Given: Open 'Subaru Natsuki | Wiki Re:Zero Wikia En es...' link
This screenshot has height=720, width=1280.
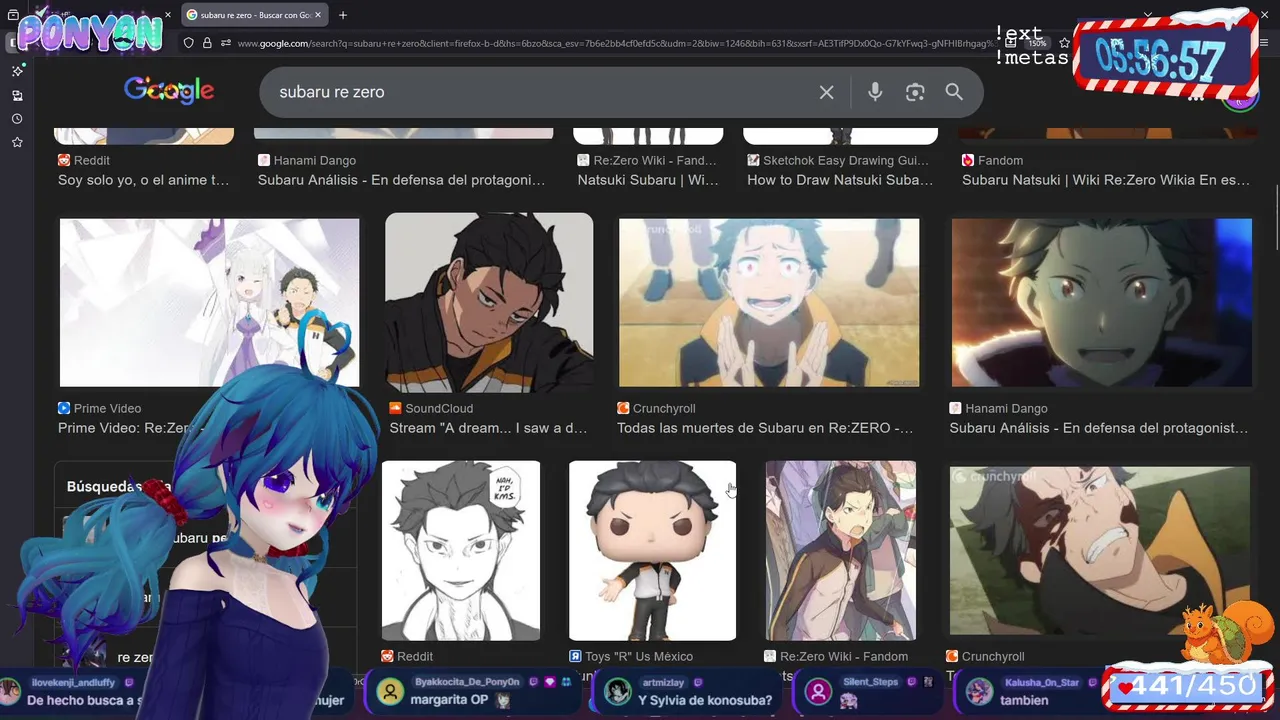Looking at the screenshot, I should tap(1106, 180).
